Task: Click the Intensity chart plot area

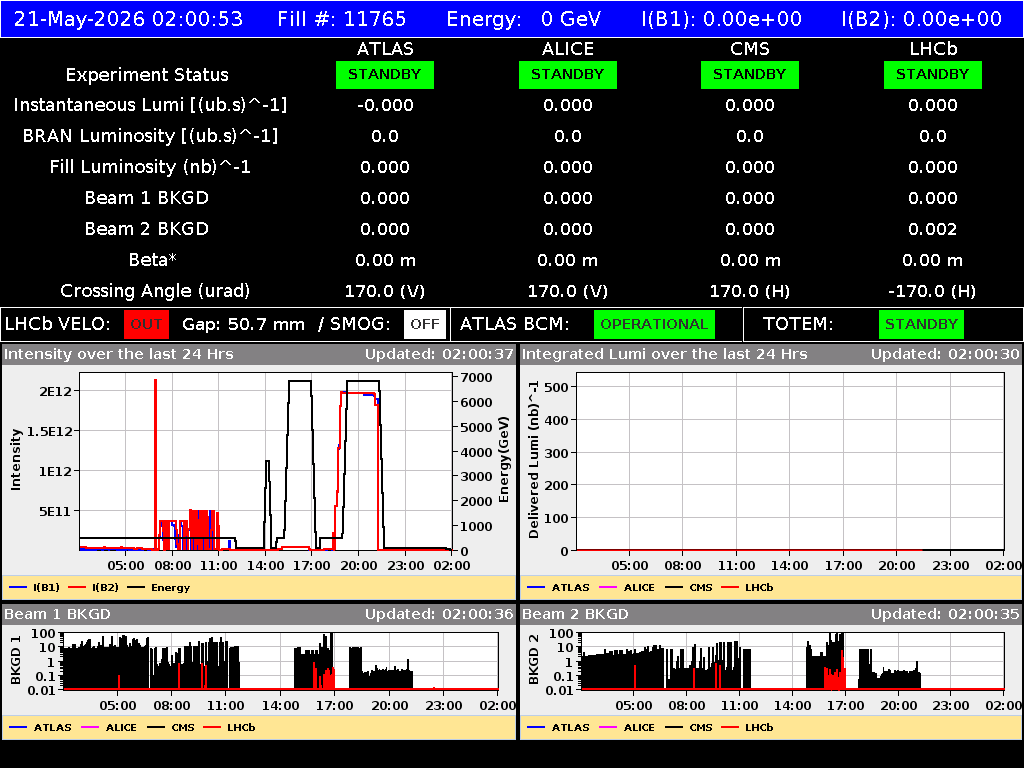Action: (266, 462)
